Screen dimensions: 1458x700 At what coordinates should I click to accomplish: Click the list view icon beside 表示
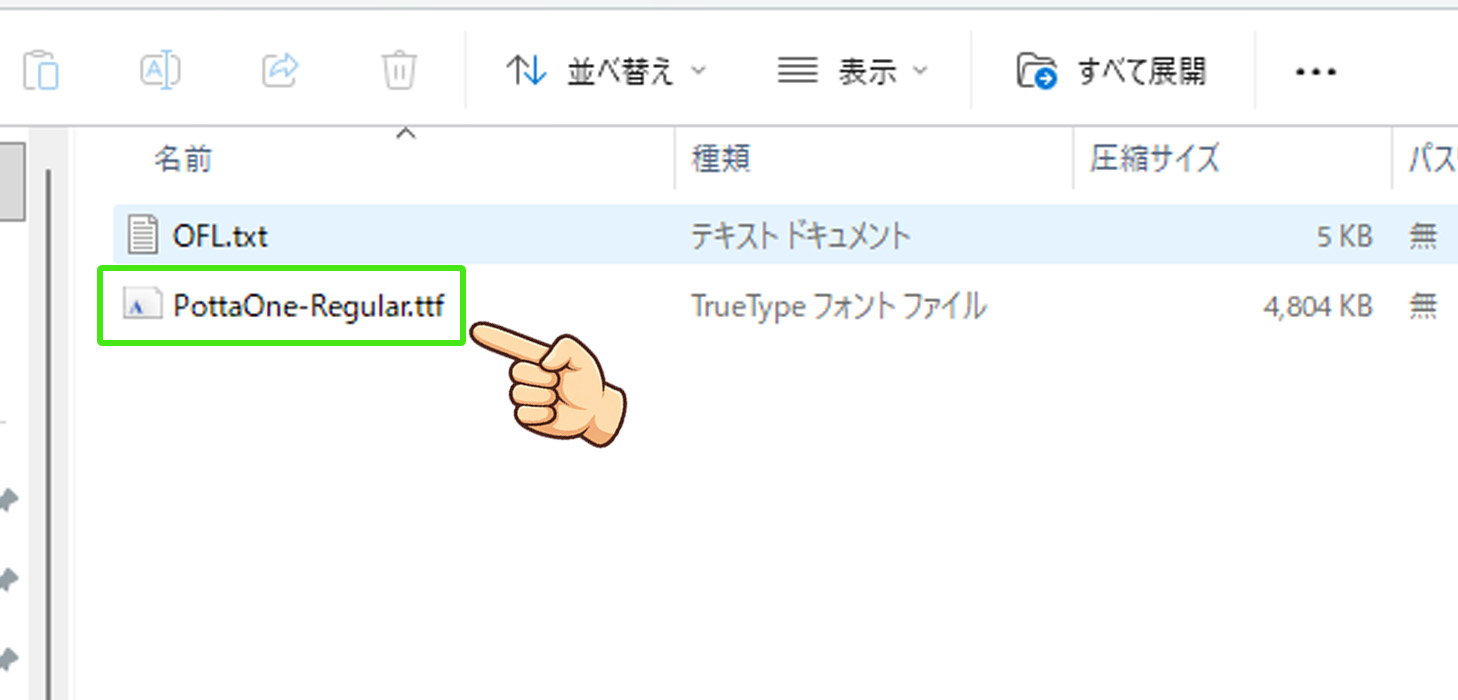coord(797,70)
